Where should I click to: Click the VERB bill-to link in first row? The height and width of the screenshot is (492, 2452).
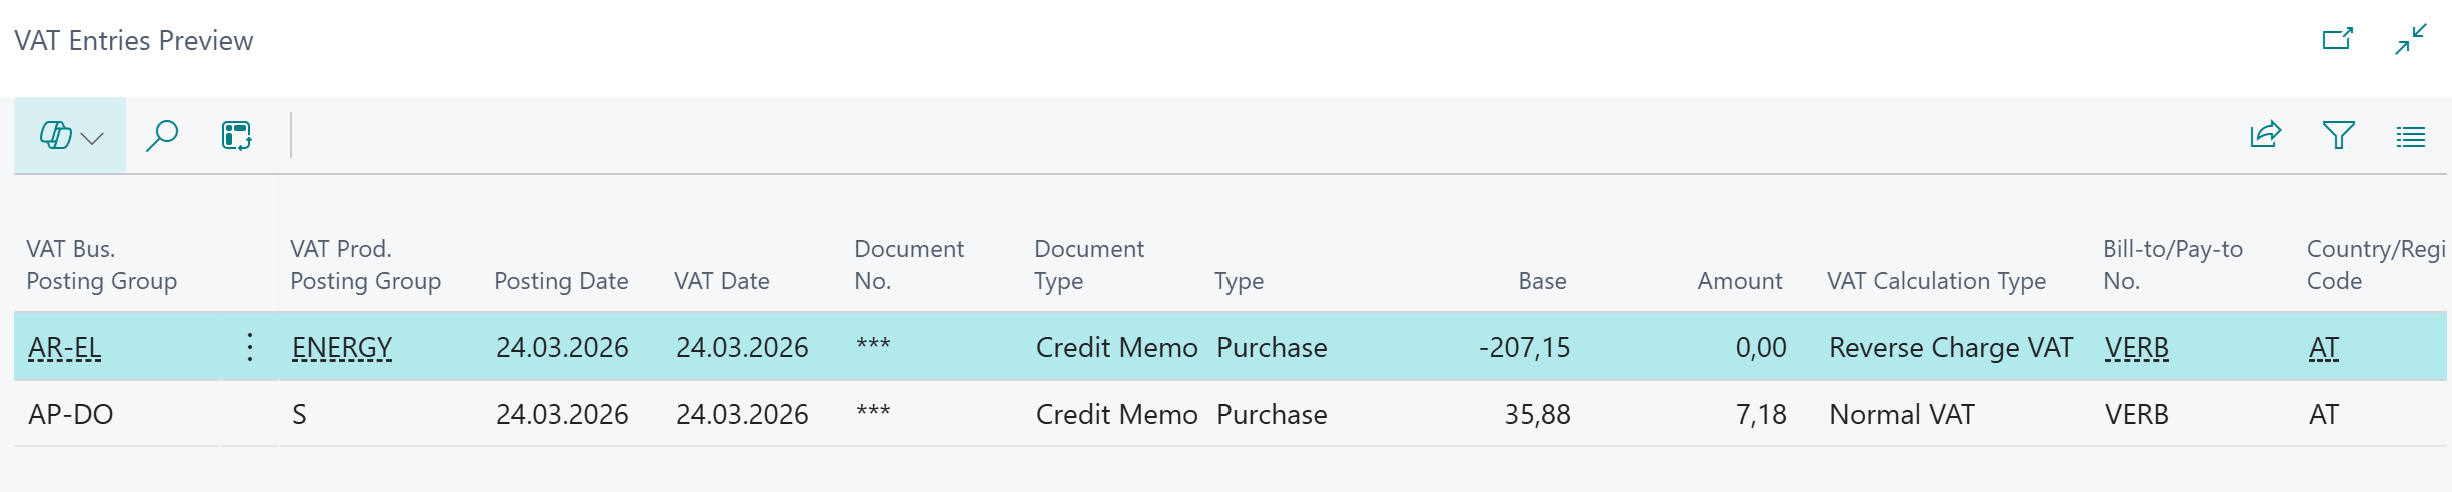point(2137,348)
